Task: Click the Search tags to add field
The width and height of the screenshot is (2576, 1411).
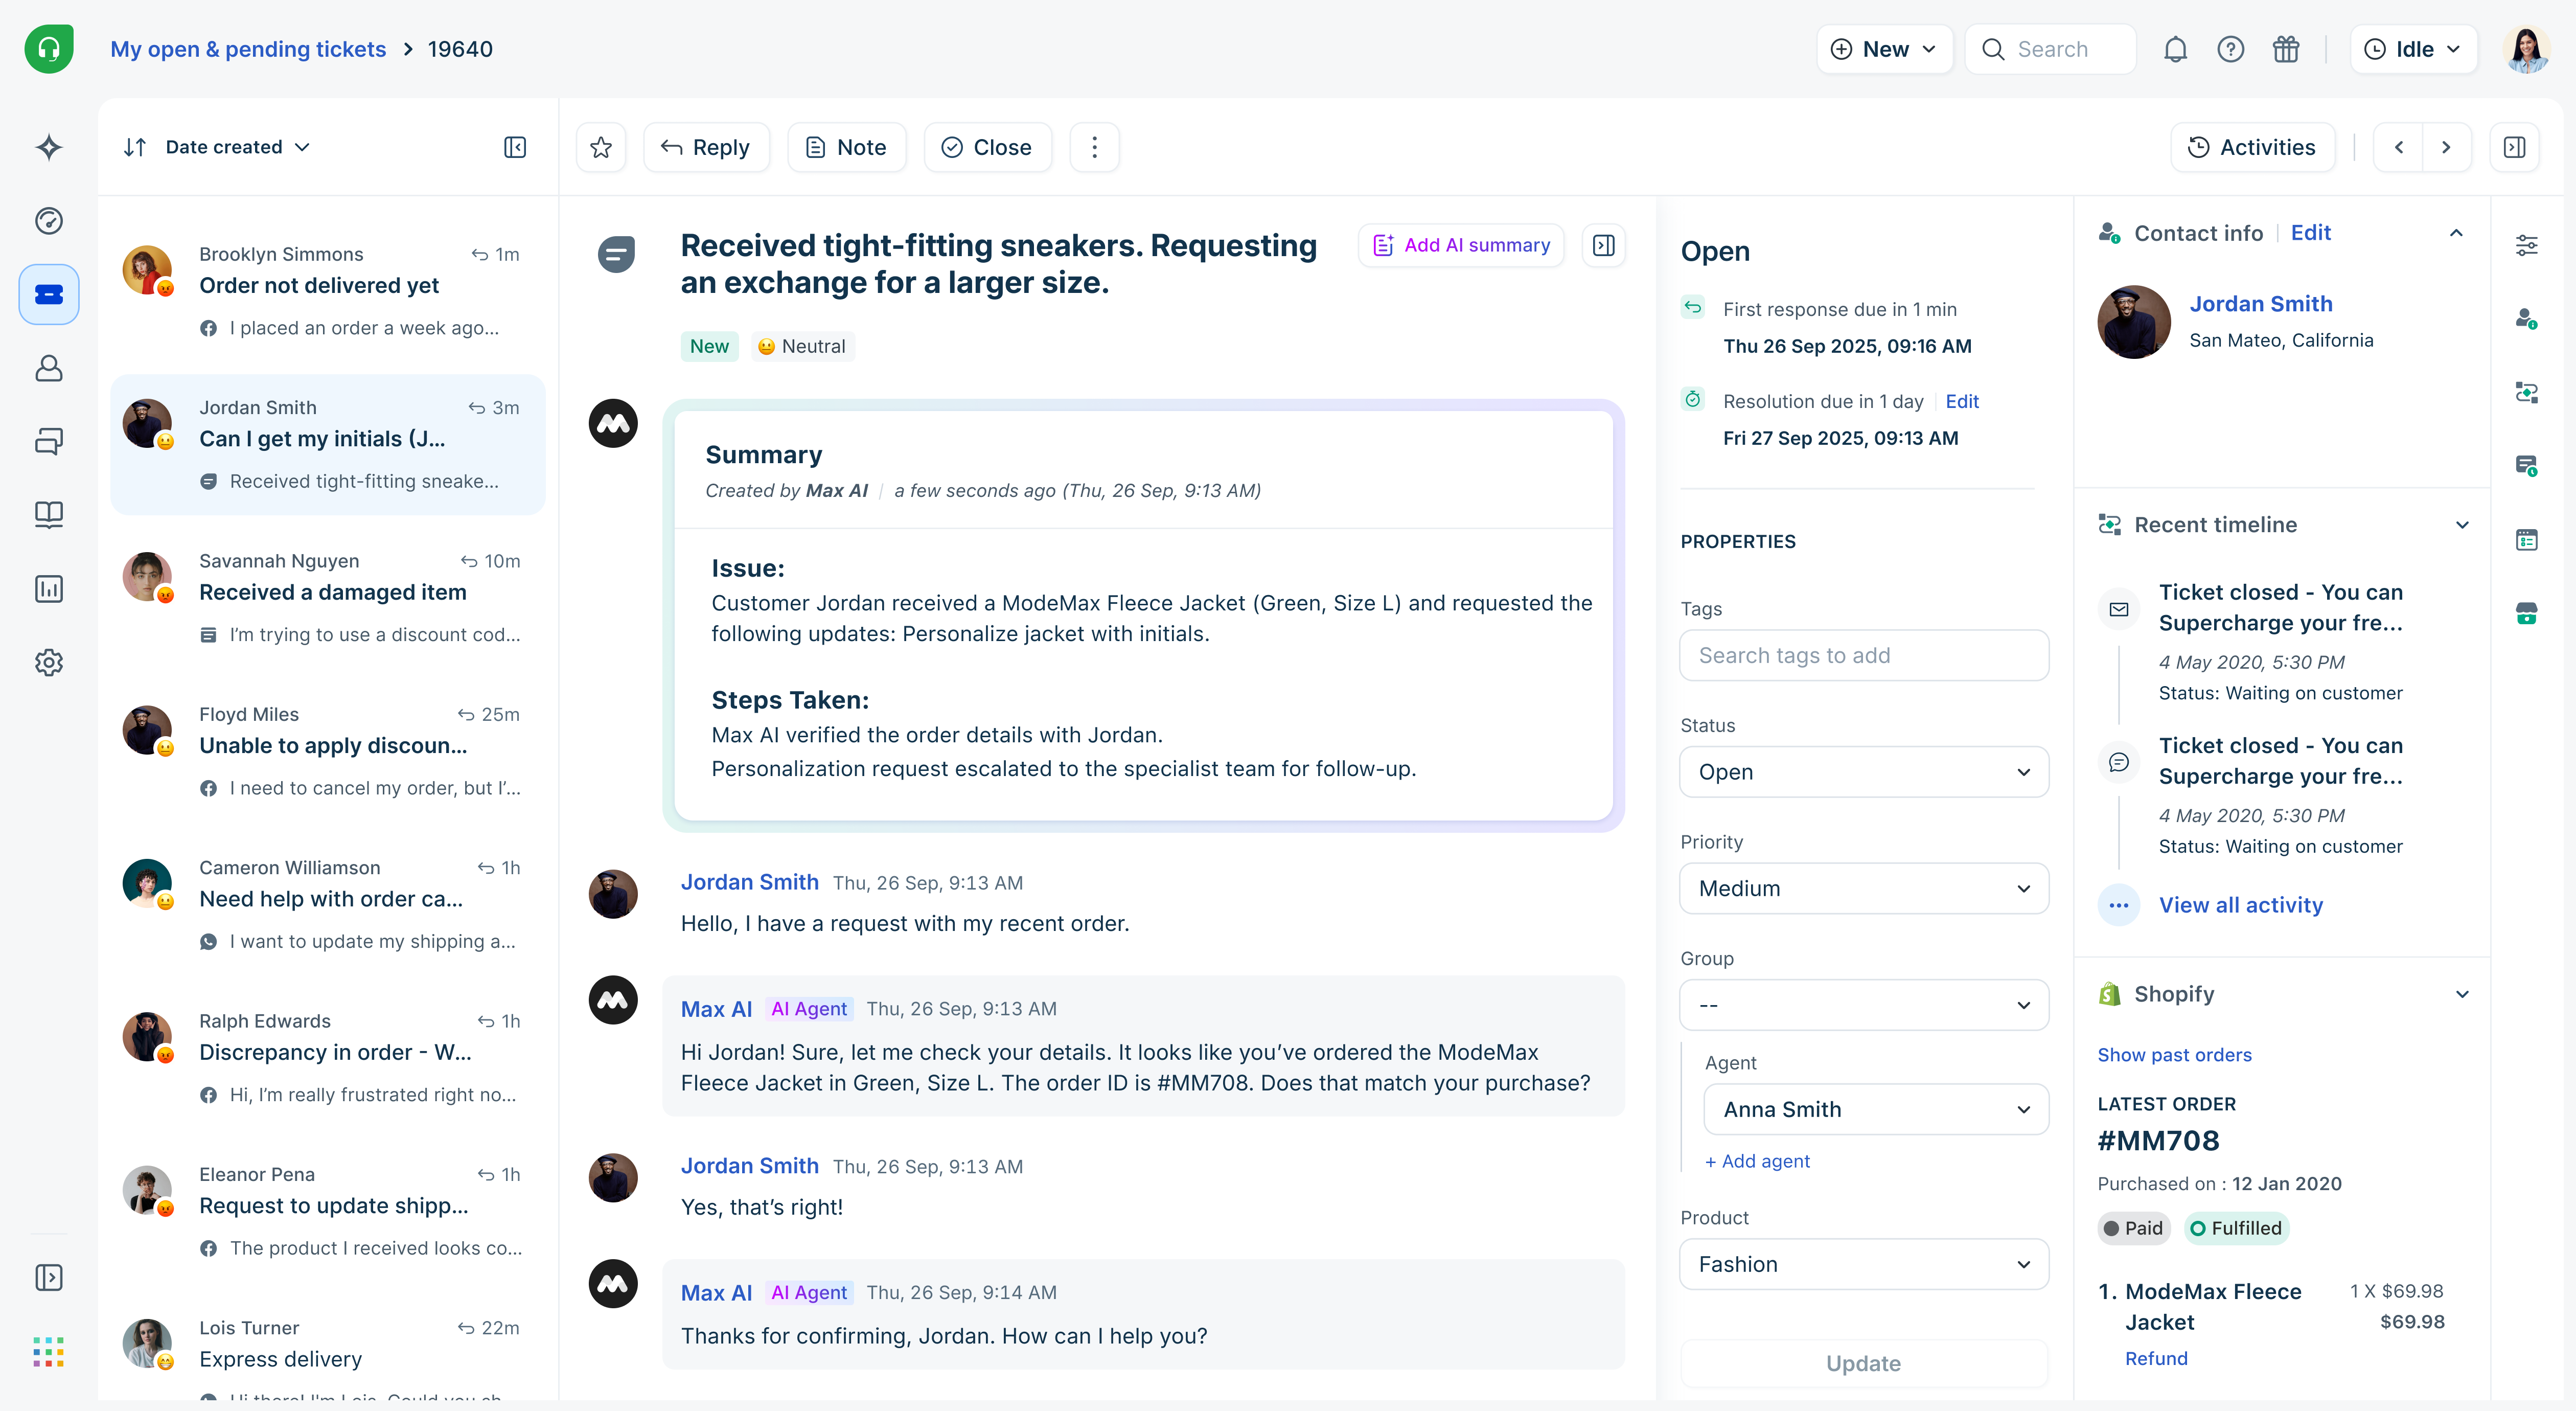Action: 1864,655
